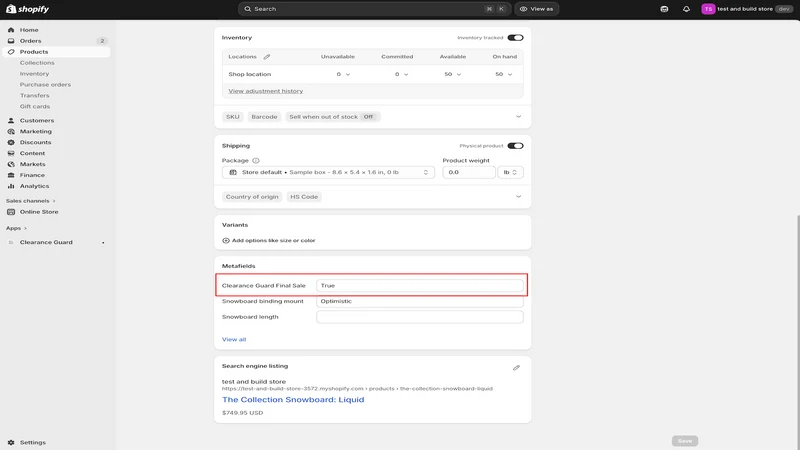This screenshot has height=450, width=800.
Task: Click the Country of origin tag
Action: pyautogui.click(x=252, y=197)
